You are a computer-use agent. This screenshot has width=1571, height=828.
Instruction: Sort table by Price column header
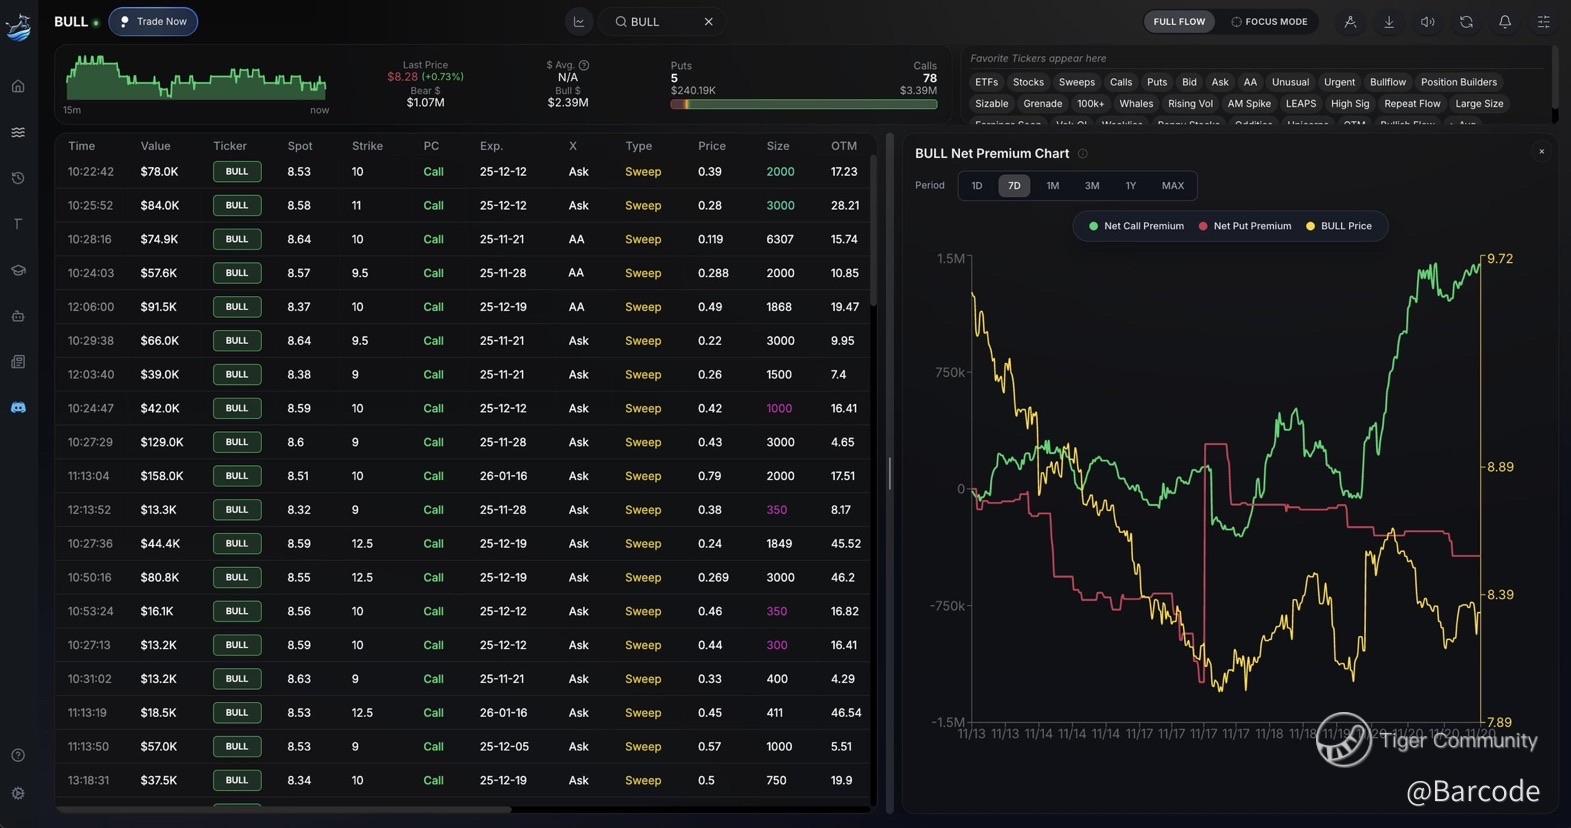pos(712,146)
